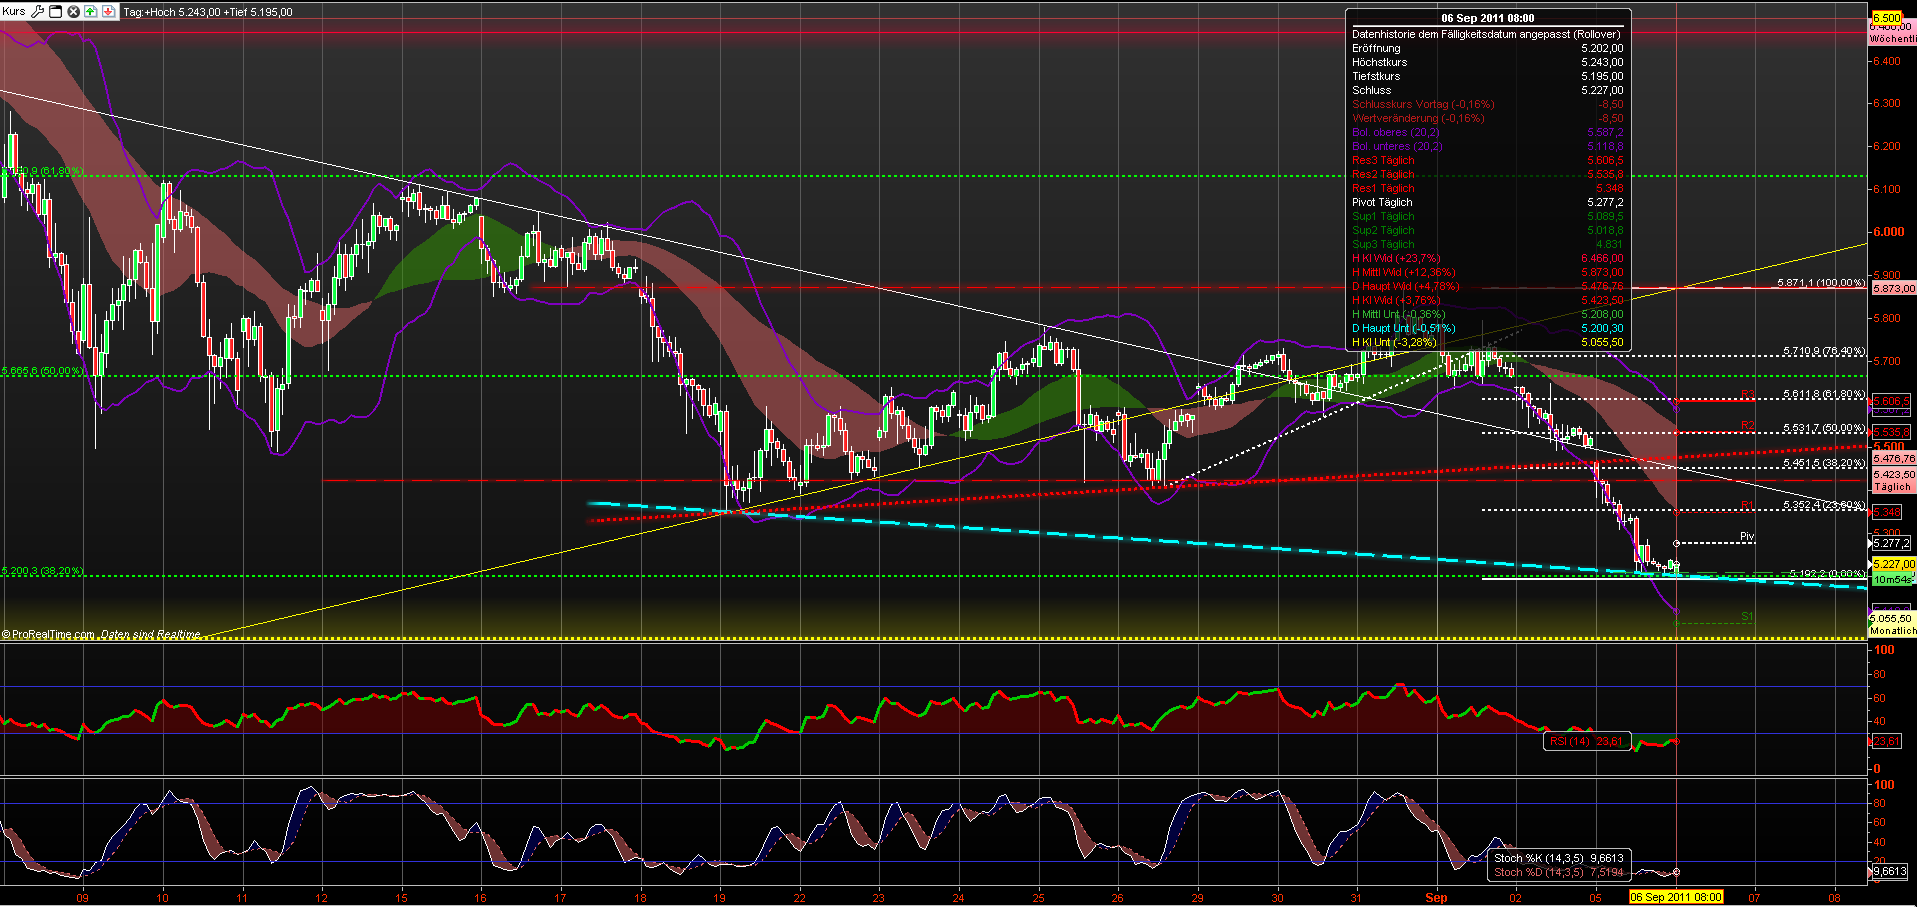1917x907 pixels.
Task: Remove the Kurs indicator with the X icon
Action: coord(73,11)
